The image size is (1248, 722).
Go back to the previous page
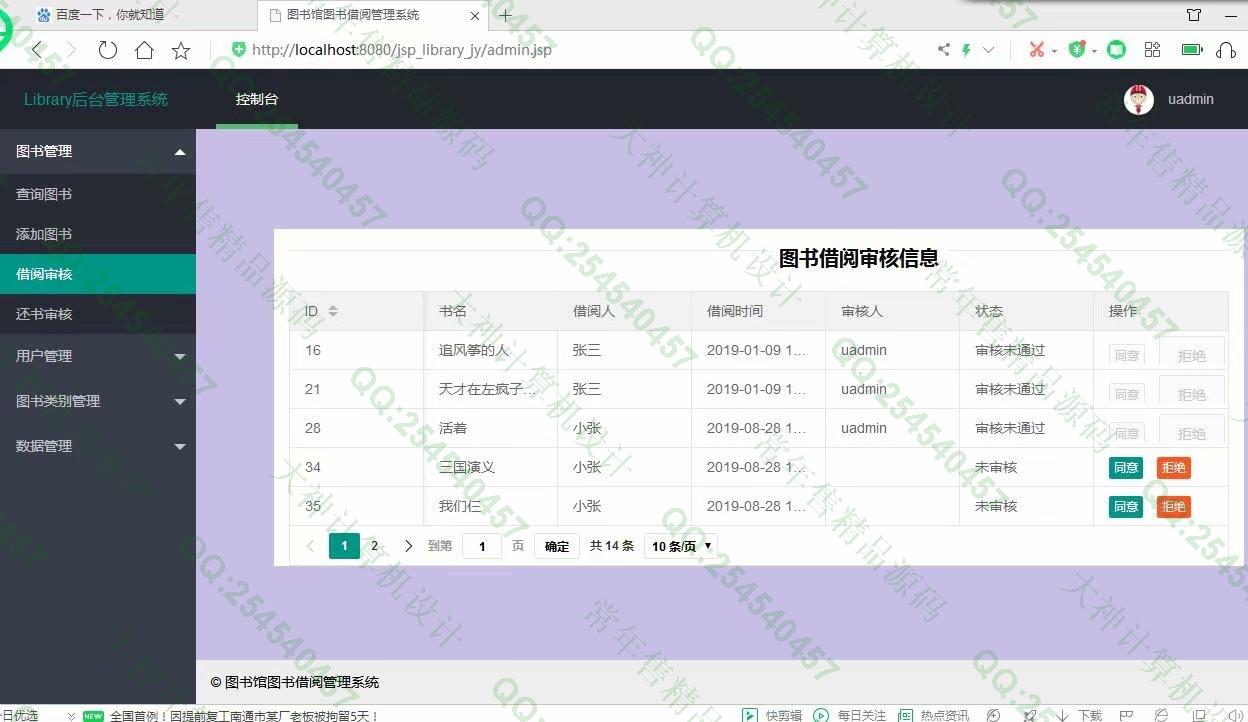coord(37,49)
